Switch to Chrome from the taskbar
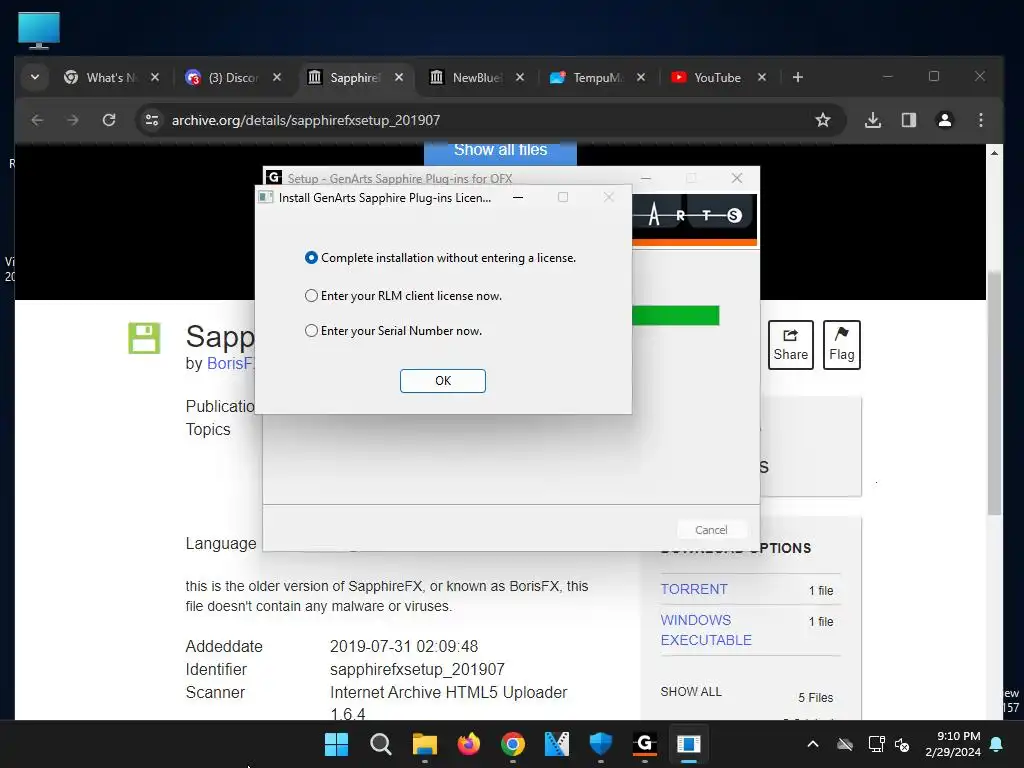Screen dimensions: 1024x768 coord(513,744)
